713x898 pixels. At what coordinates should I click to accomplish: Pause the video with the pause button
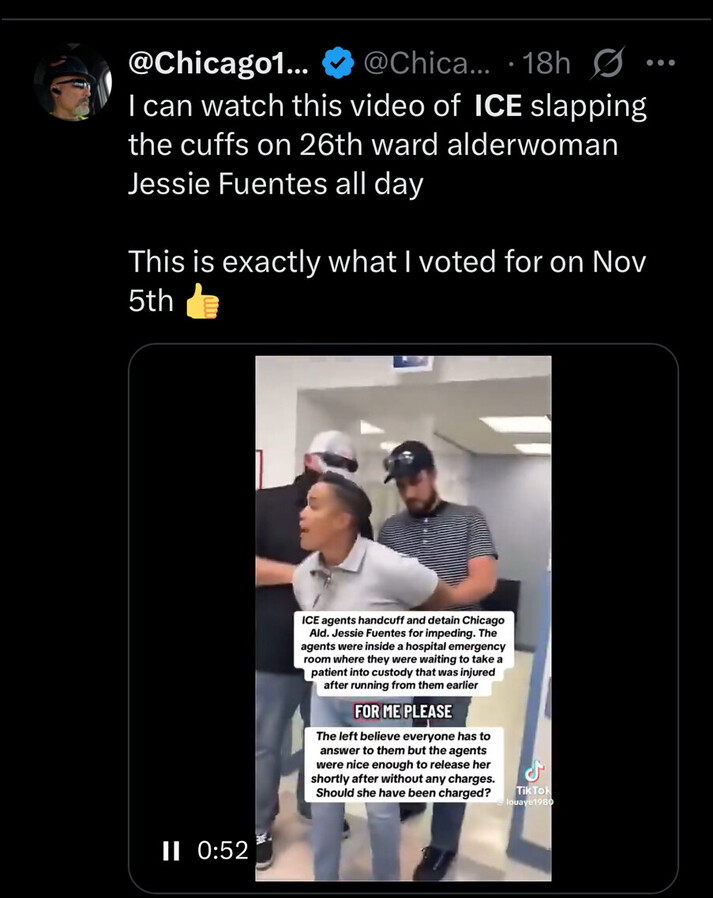click(171, 850)
